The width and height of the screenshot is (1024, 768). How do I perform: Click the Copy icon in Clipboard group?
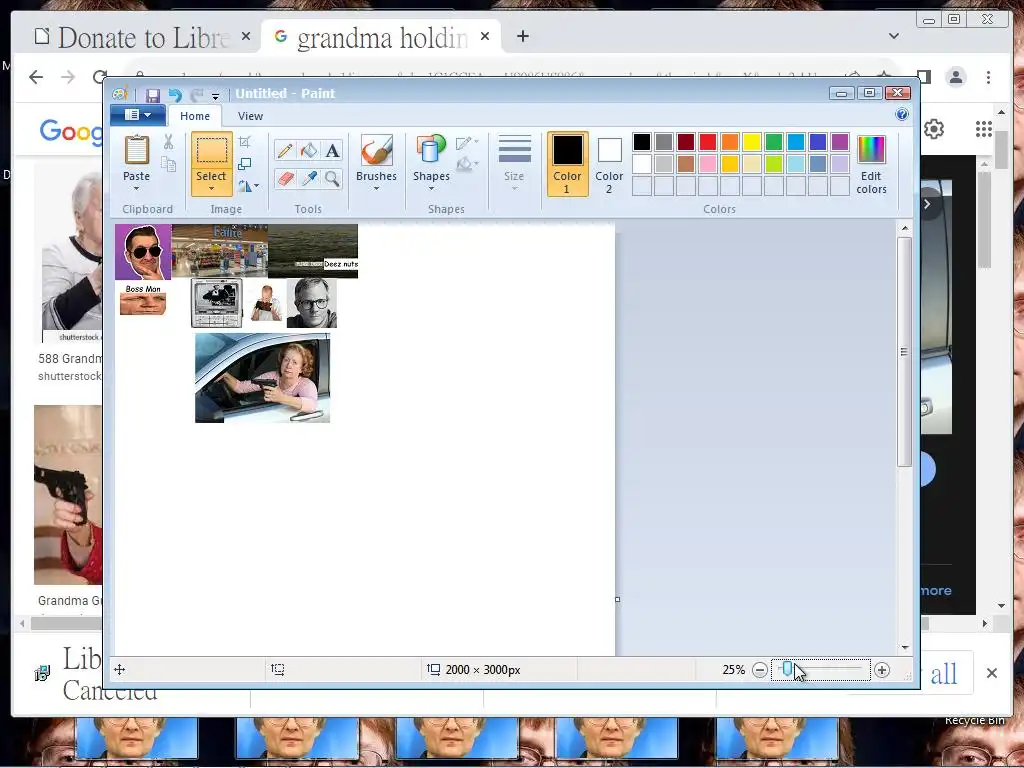(168, 164)
